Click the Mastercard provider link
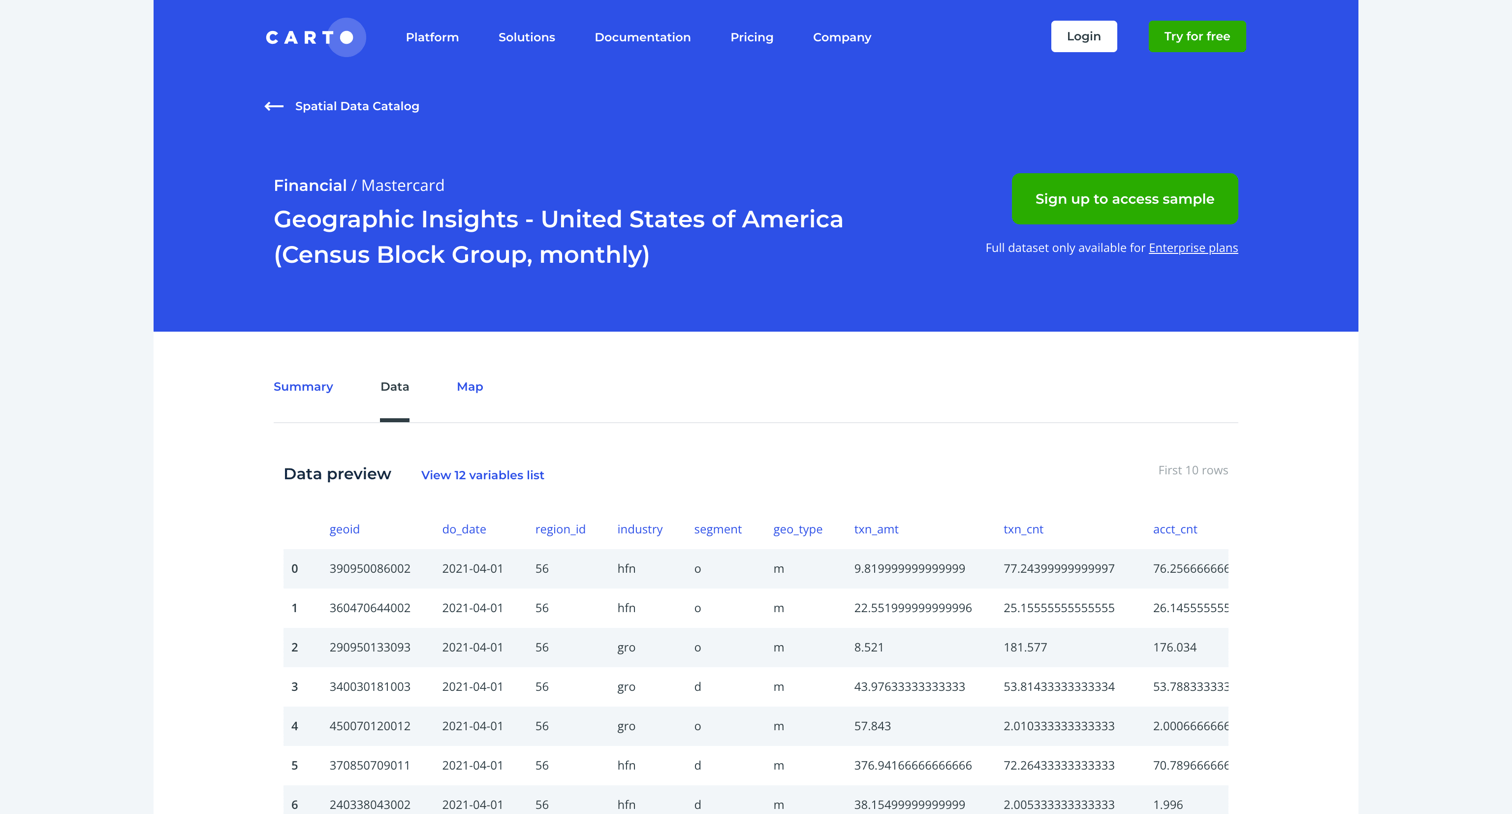 point(403,185)
